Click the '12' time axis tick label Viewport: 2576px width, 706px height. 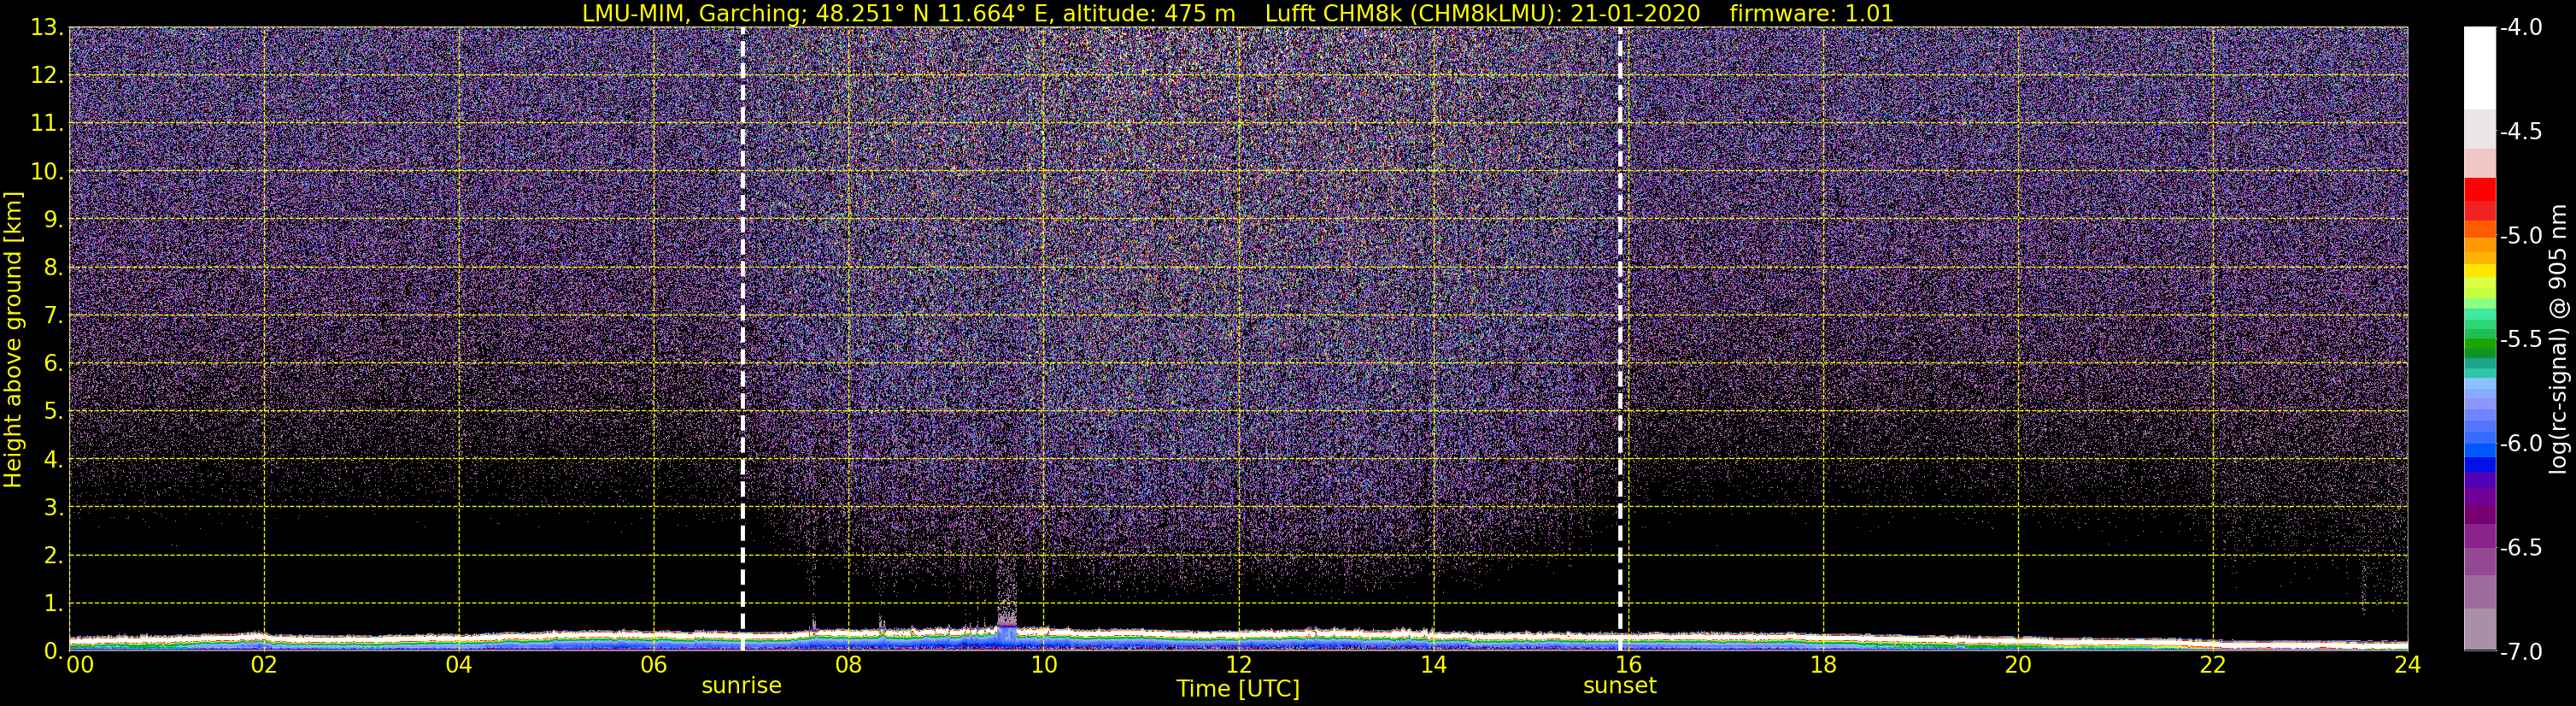pos(1238,665)
